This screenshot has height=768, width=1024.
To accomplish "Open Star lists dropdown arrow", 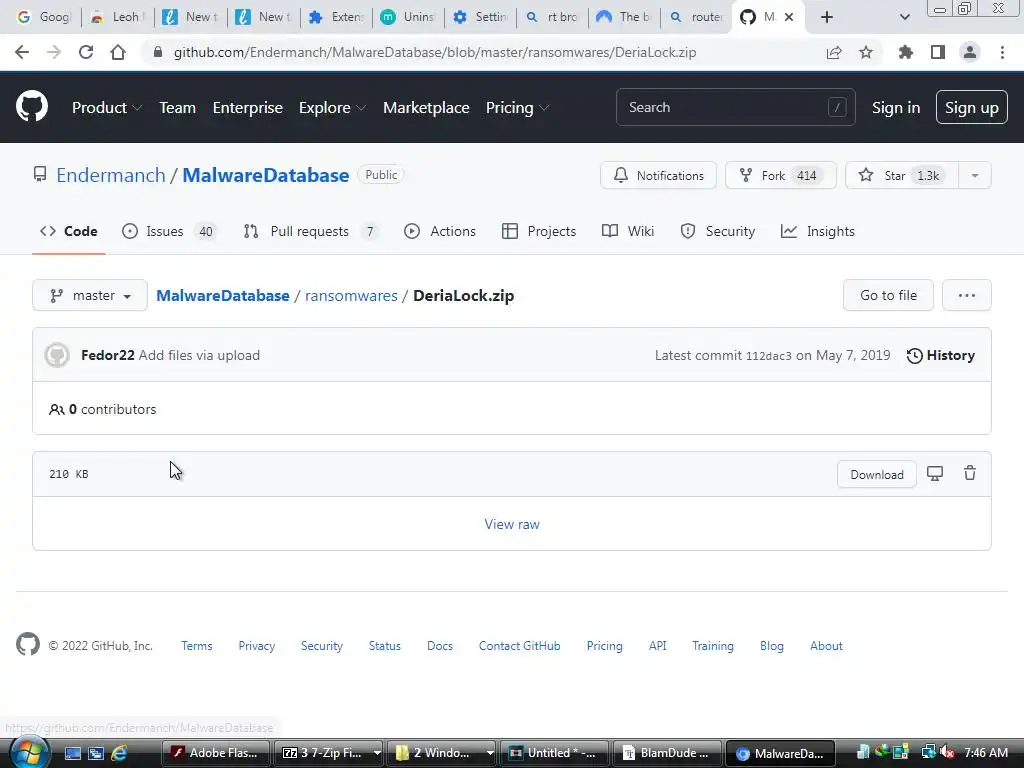I will [974, 176].
